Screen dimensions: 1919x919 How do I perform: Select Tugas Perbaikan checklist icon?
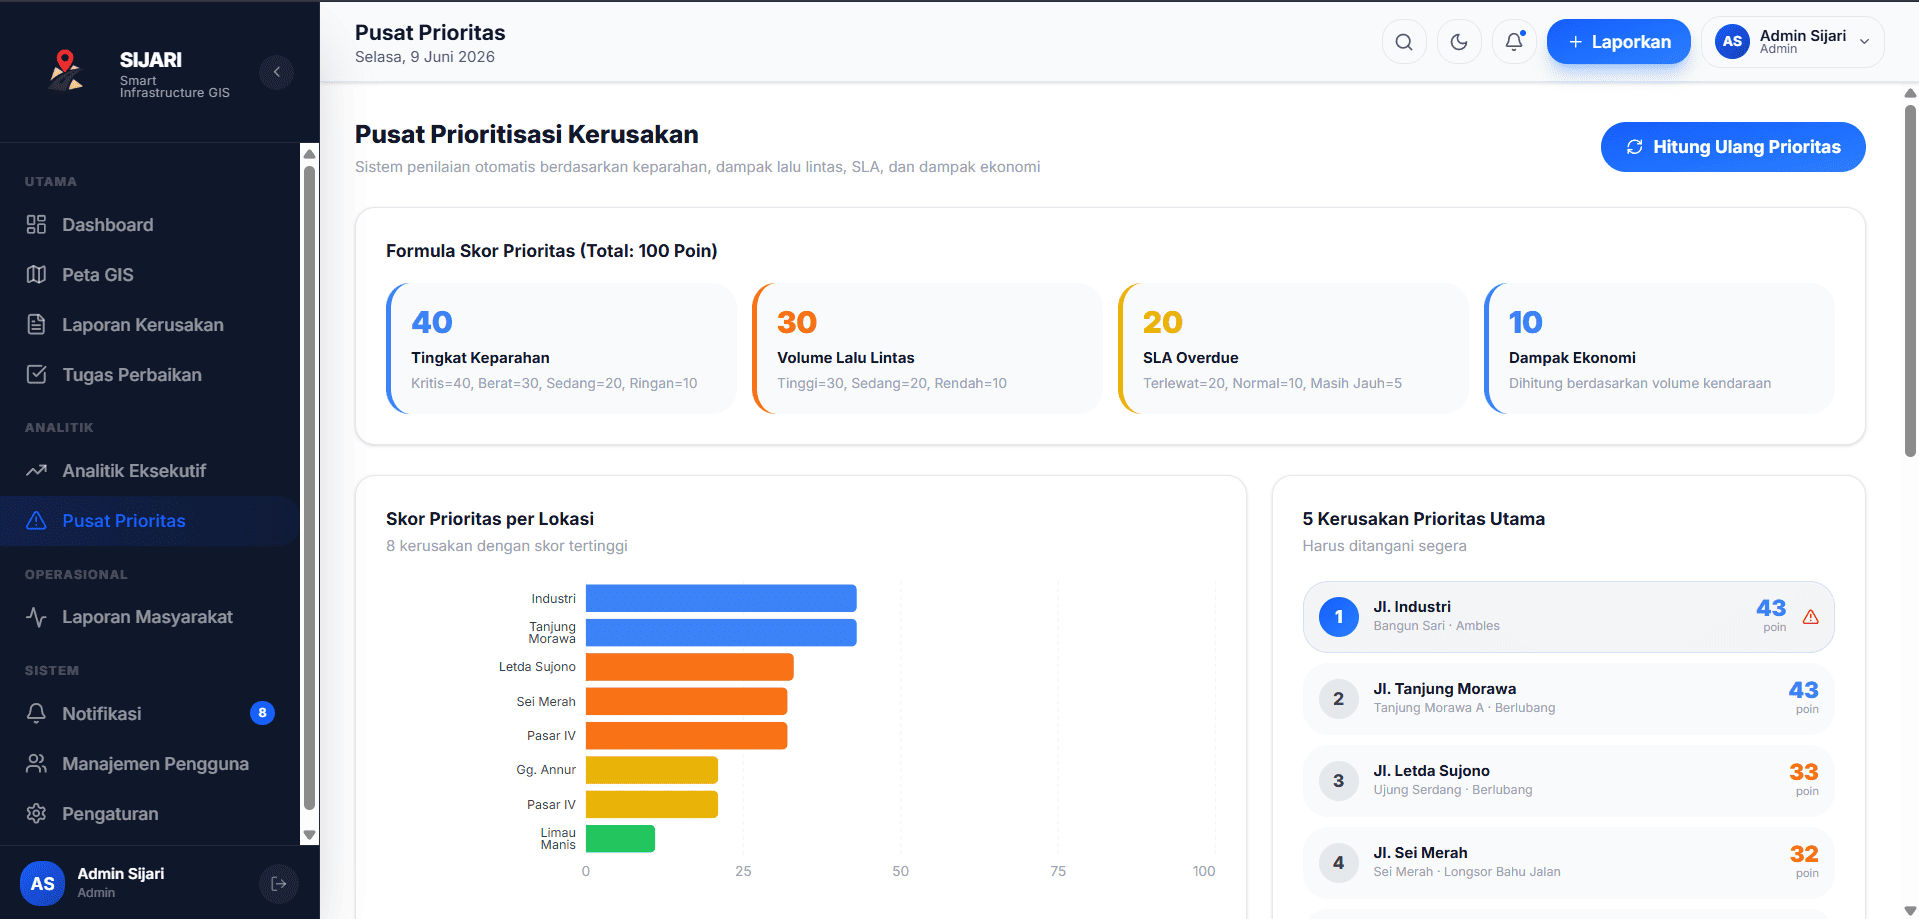[x=37, y=375]
